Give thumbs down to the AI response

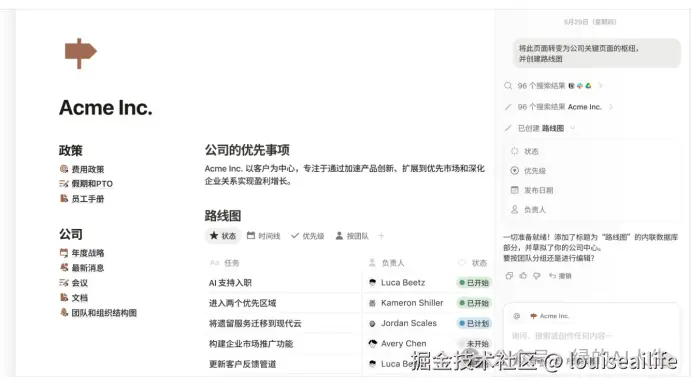click(537, 276)
